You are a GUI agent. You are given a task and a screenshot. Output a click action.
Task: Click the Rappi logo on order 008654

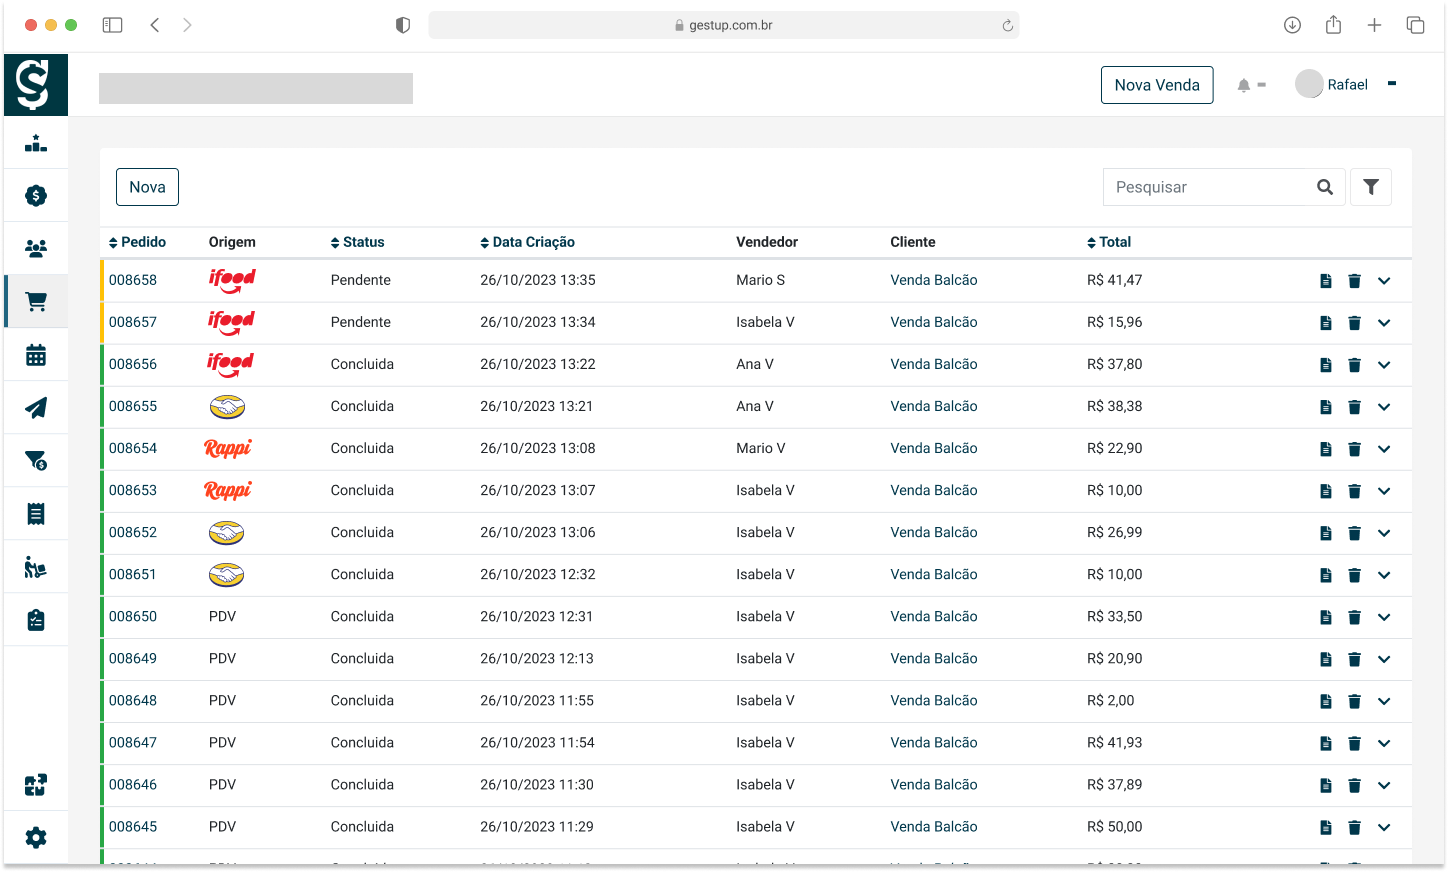228,448
